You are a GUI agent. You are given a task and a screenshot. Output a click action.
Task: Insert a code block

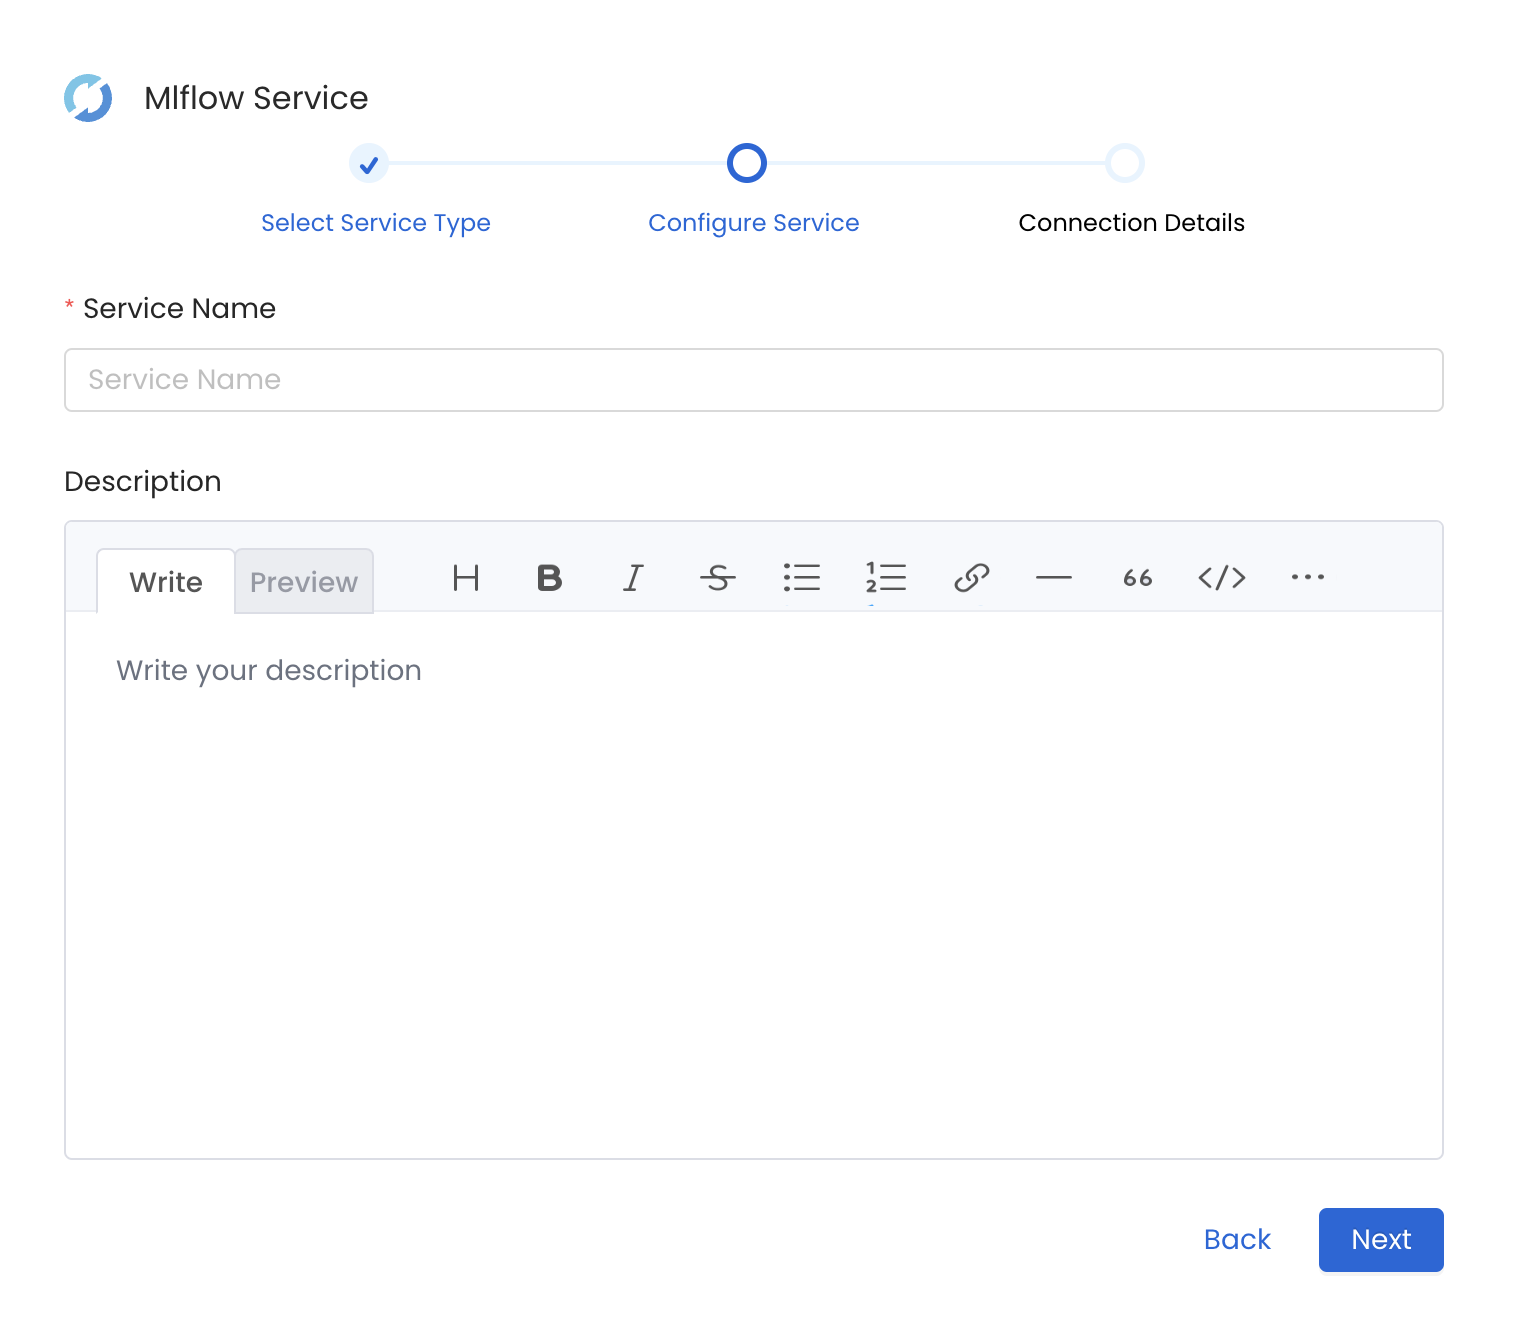point(1222,578)
